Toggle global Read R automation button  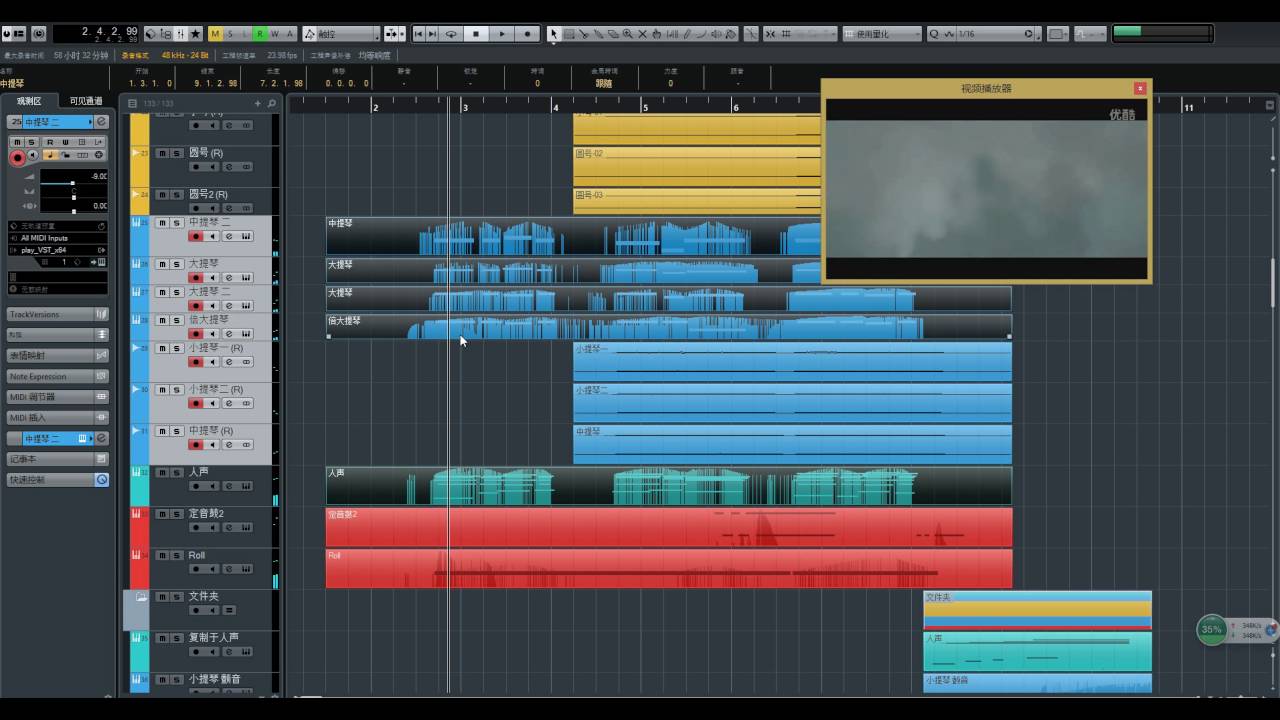click(x=260, y=34)
